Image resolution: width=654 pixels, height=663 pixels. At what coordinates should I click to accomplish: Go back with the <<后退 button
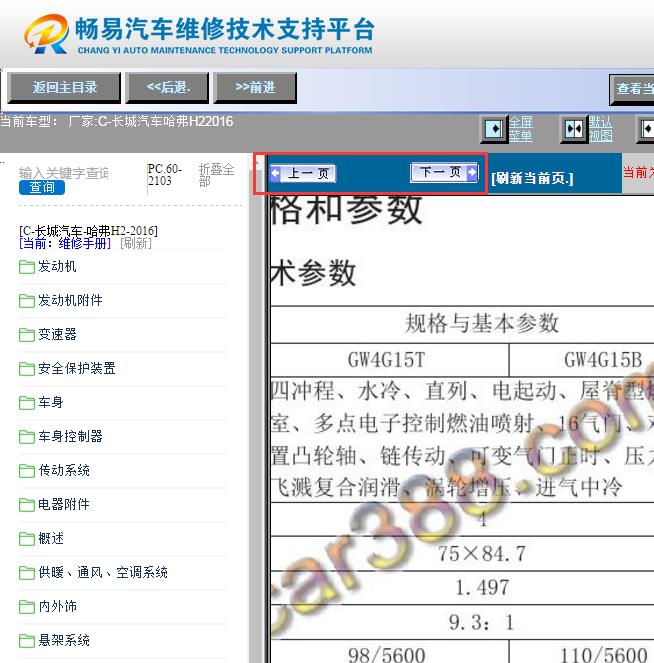pos(167,88)
